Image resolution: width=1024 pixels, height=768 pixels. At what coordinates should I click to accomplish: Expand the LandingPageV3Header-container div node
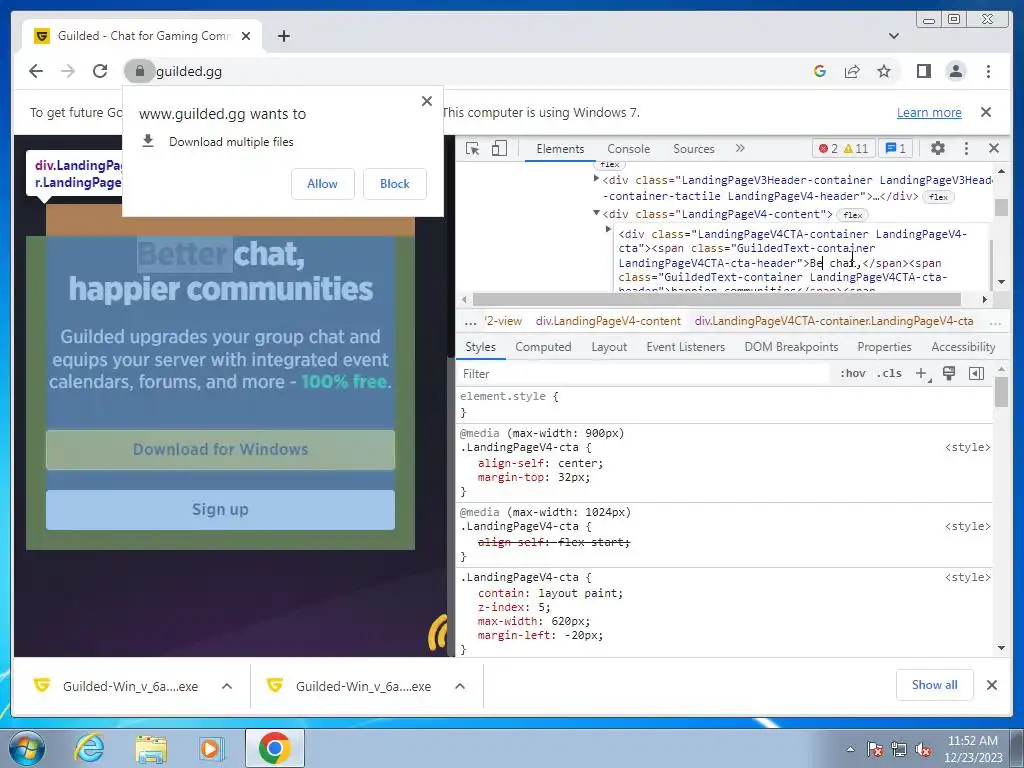coord(596,178)
